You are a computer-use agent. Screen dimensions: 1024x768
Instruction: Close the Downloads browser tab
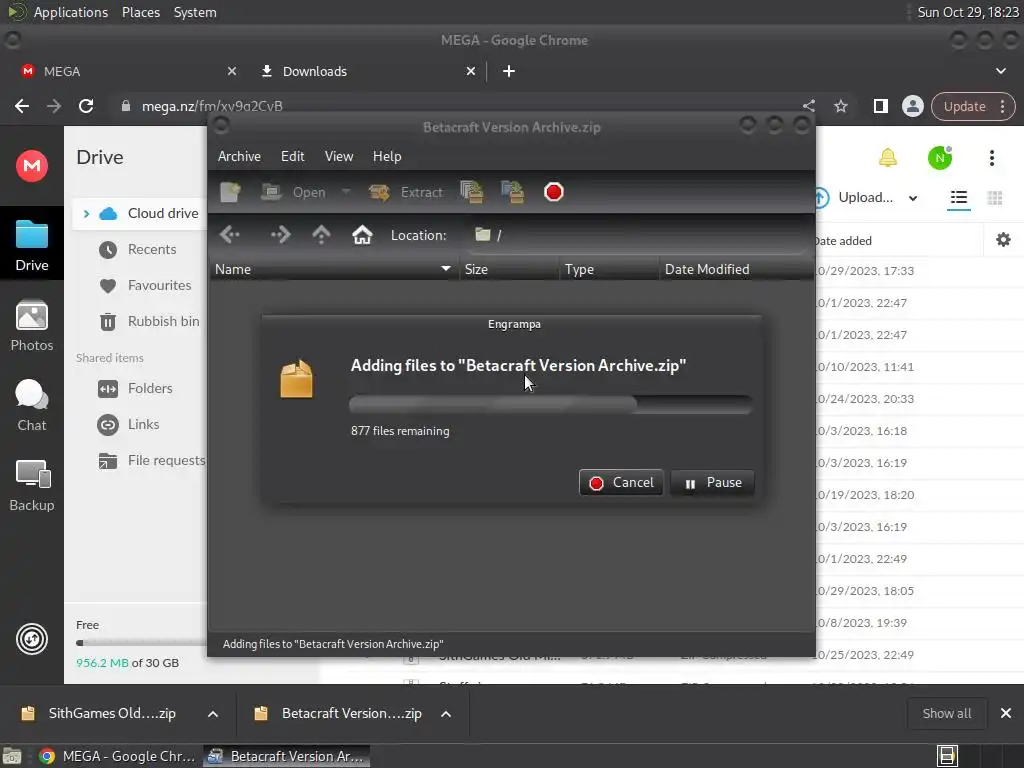(x=471, y=71)
